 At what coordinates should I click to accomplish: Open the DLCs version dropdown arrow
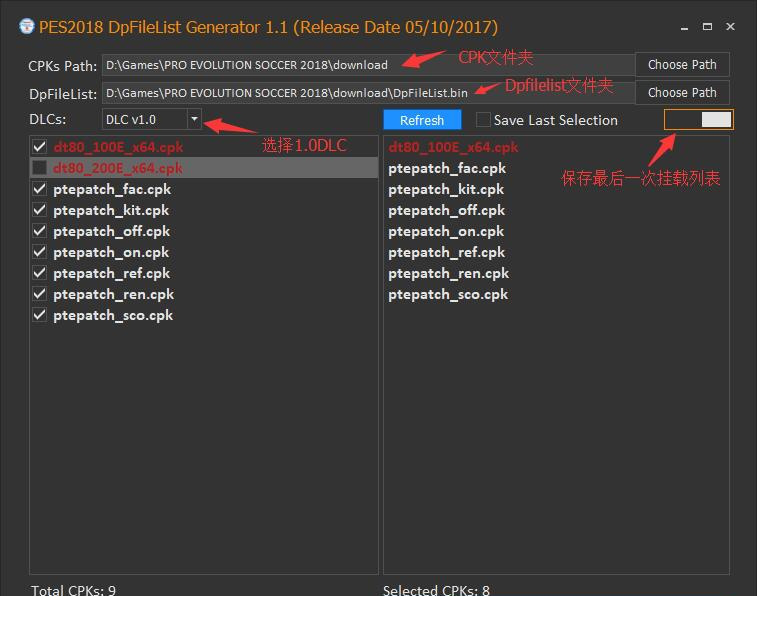pyautogui.click(x=194, y=119)
